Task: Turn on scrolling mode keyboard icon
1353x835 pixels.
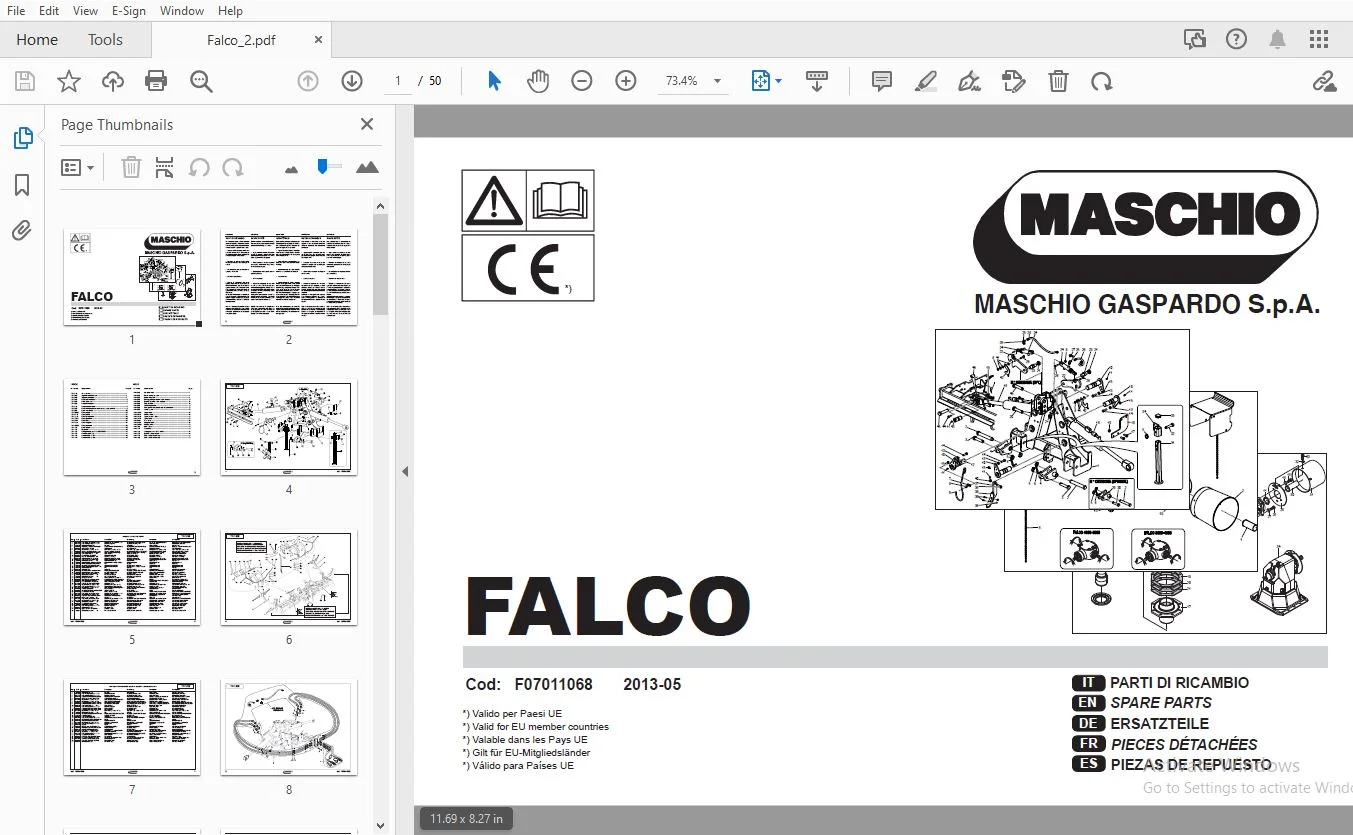Action: [x=817, y=81]
